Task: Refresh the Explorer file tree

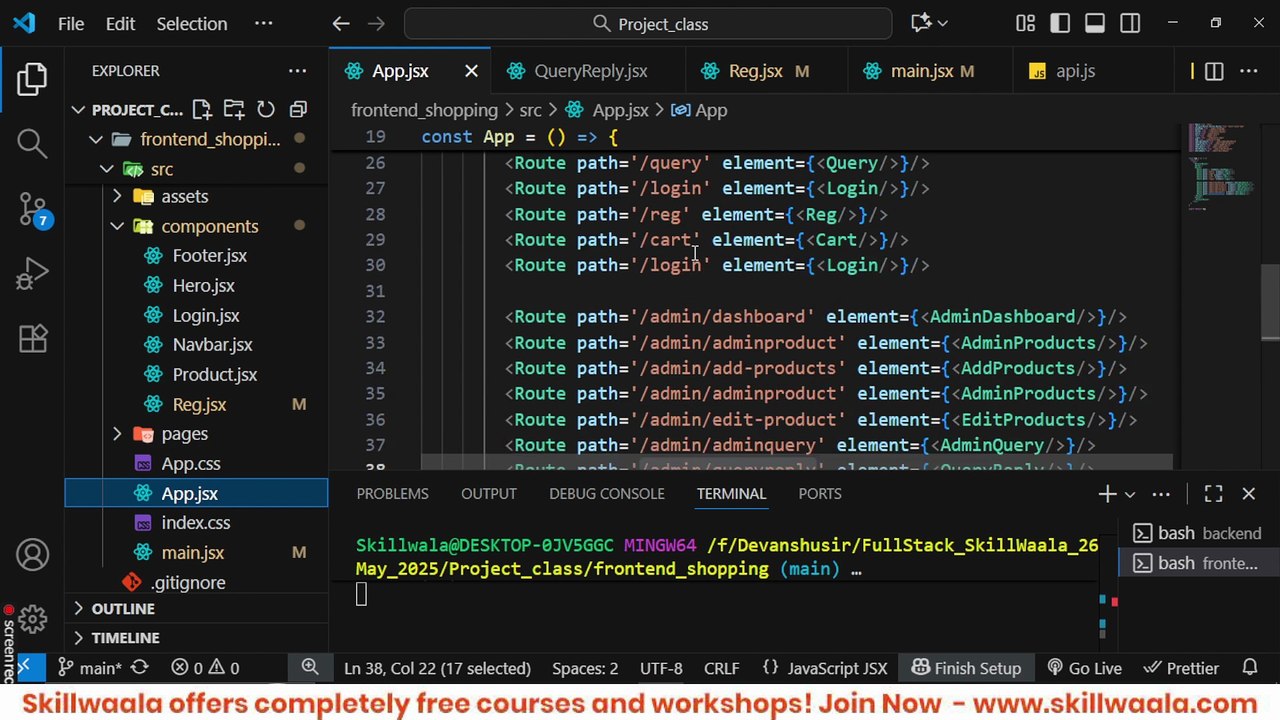Action: tap(266, 110)
